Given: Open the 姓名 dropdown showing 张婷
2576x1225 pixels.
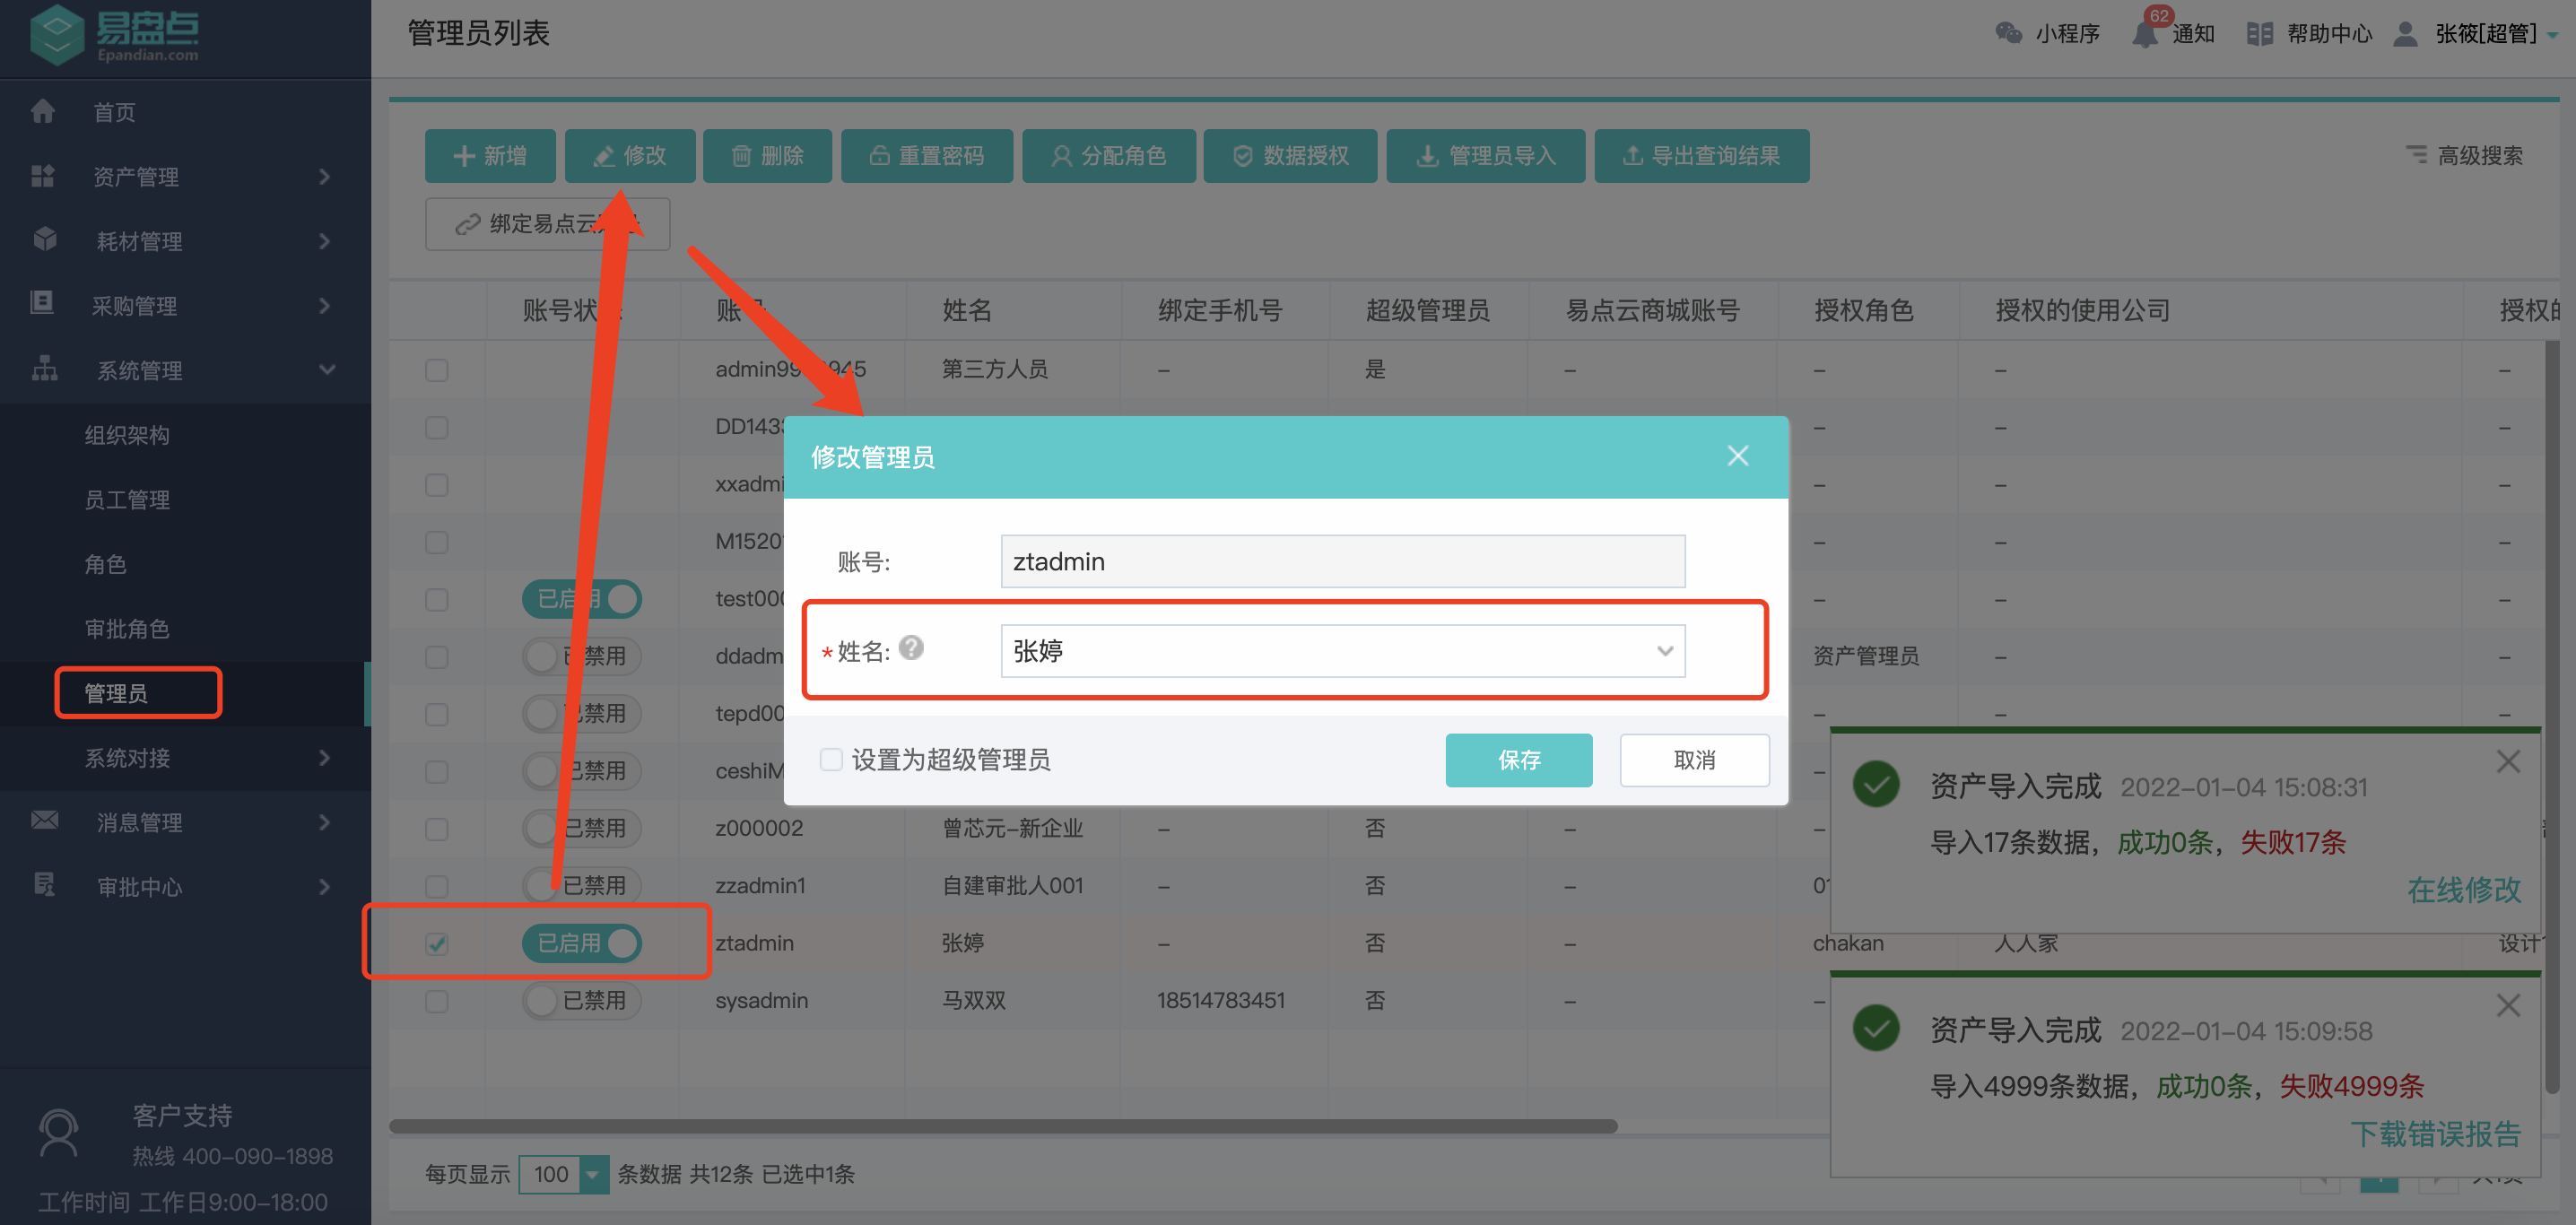Looking at the screenshot, I should pos(1342,651).
